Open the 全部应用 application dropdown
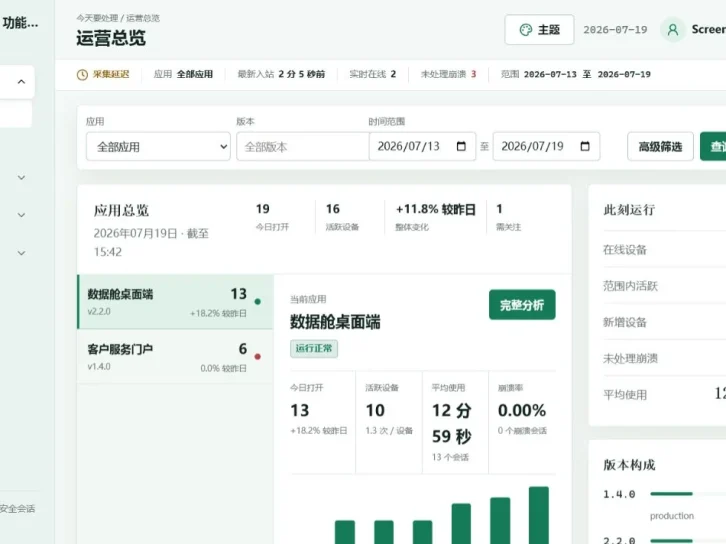Viewport: 726px width, 544px height. (158, 147)
